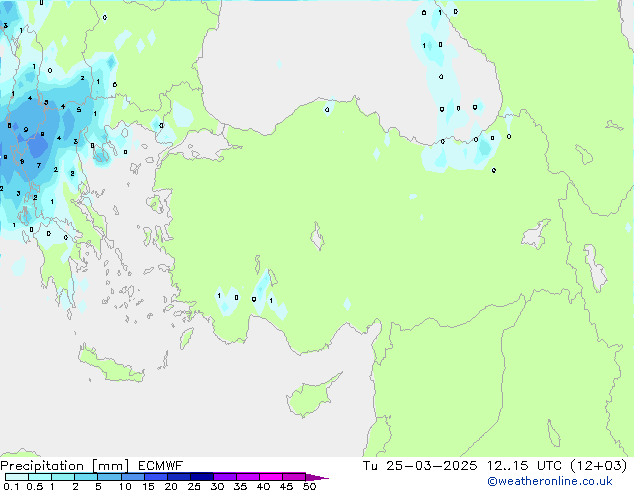Click the legend label 10
The image size is (634, 490).
pyautogui.click(x=125, y=486)
